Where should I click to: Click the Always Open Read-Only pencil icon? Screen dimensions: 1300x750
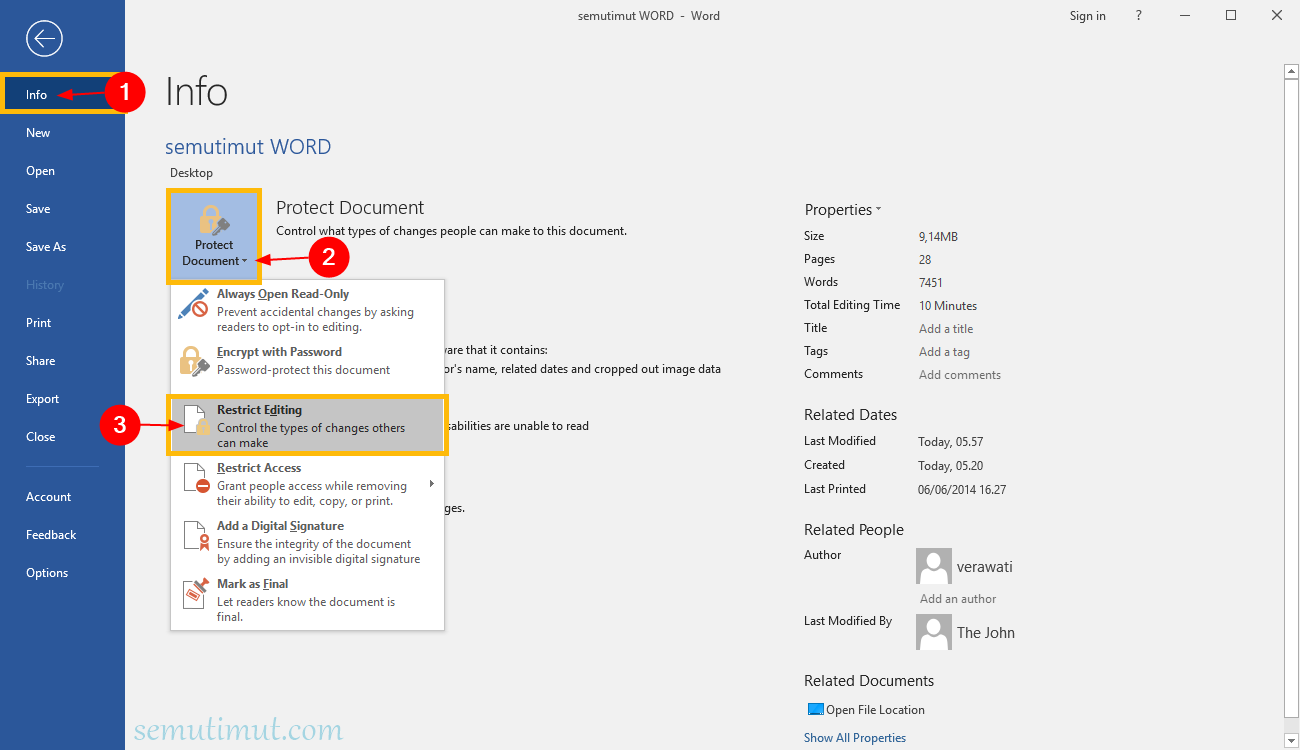pyautogui.click(x=193, y=304)
